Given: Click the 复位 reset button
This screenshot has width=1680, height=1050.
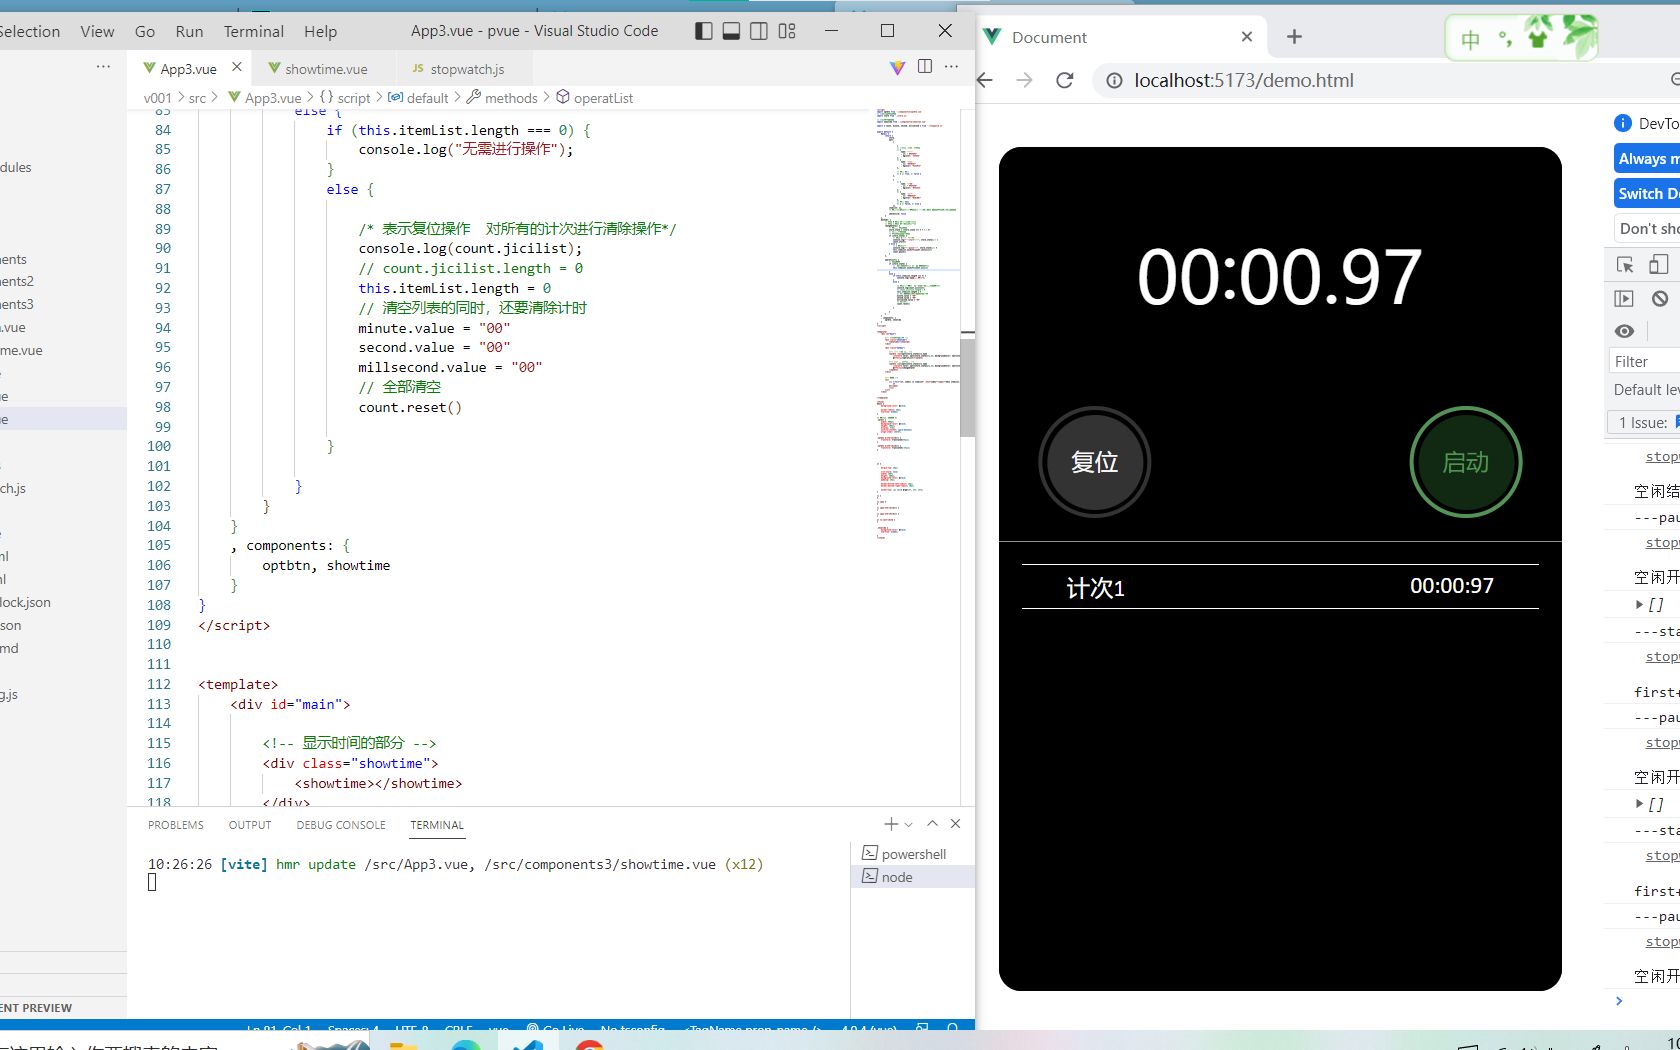Looking at the screenshot, I should coord(1095,462).
